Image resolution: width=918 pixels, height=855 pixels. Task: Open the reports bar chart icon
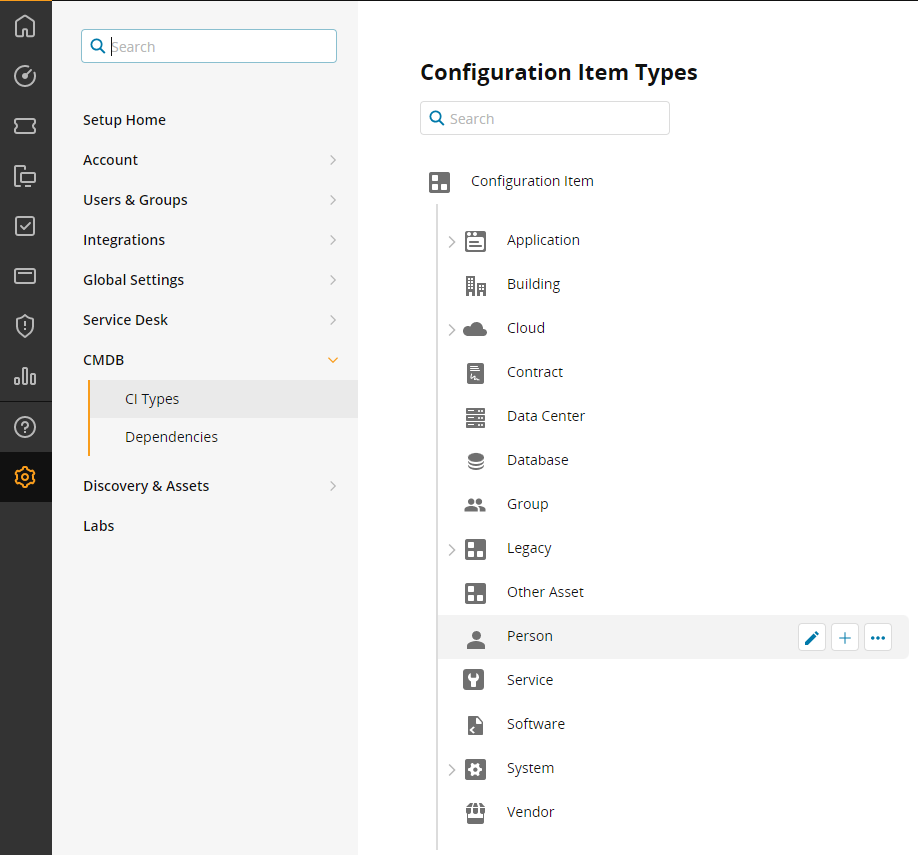tap(25, 376)
